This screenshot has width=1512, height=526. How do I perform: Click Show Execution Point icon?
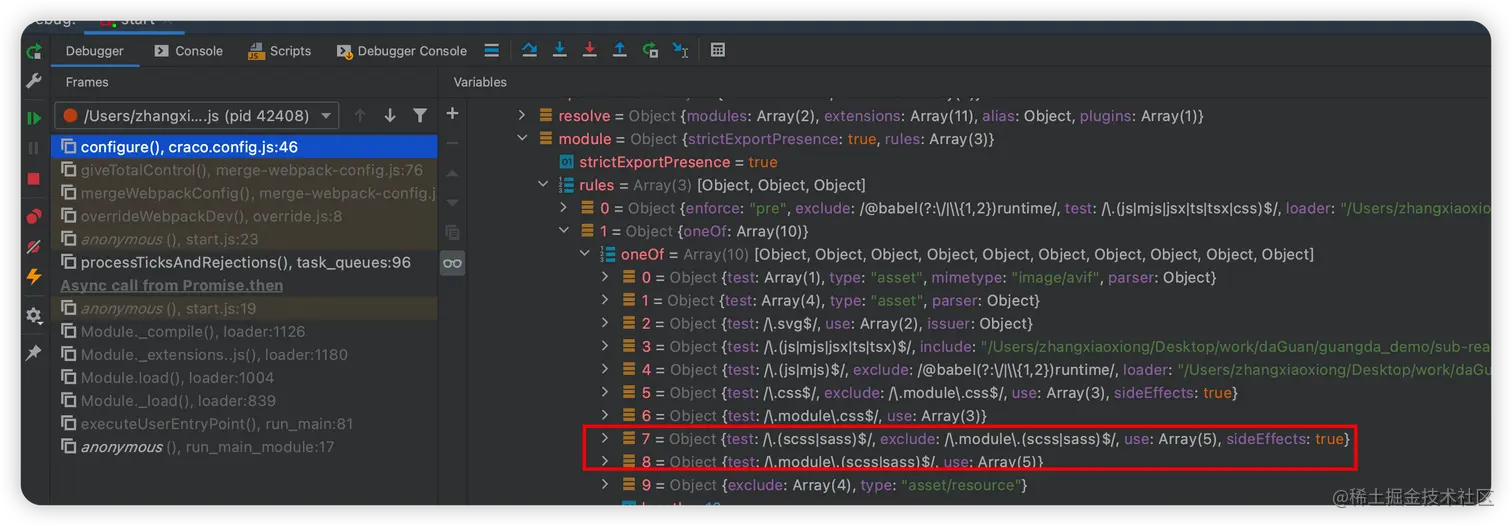[491, 50]
